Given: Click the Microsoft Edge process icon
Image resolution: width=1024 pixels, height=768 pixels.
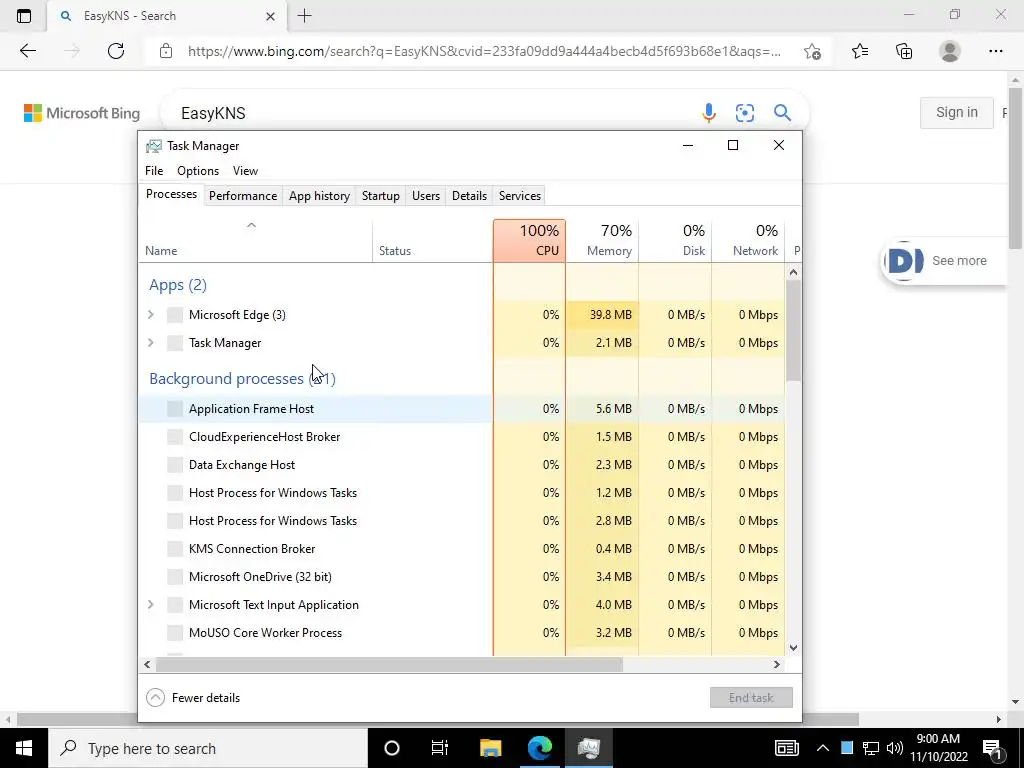Looking at the screenshot, I should [174, 315].
